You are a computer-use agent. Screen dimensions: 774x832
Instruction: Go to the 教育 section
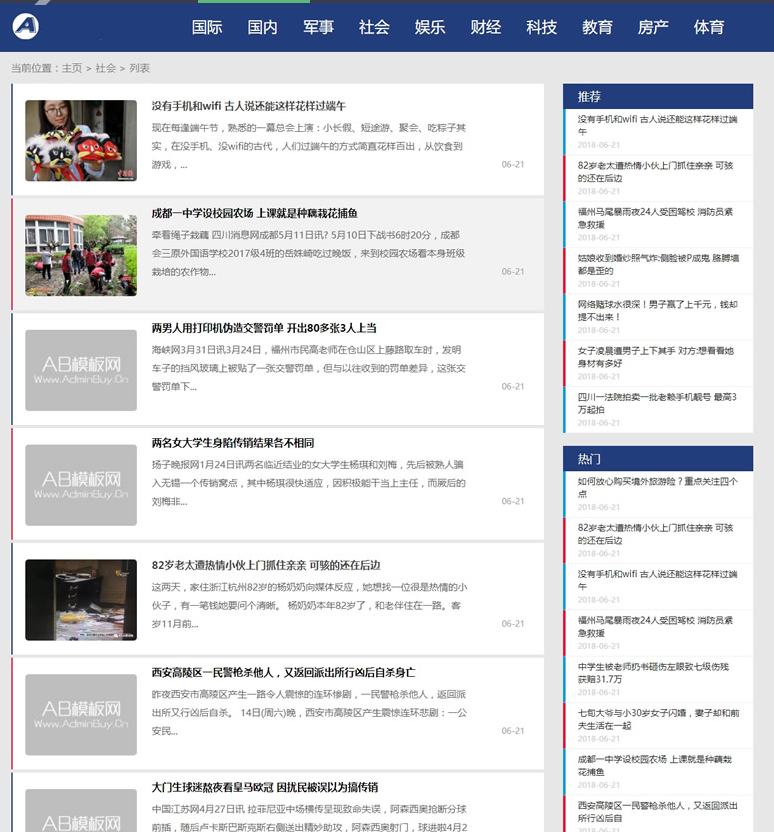pos(597,27)
